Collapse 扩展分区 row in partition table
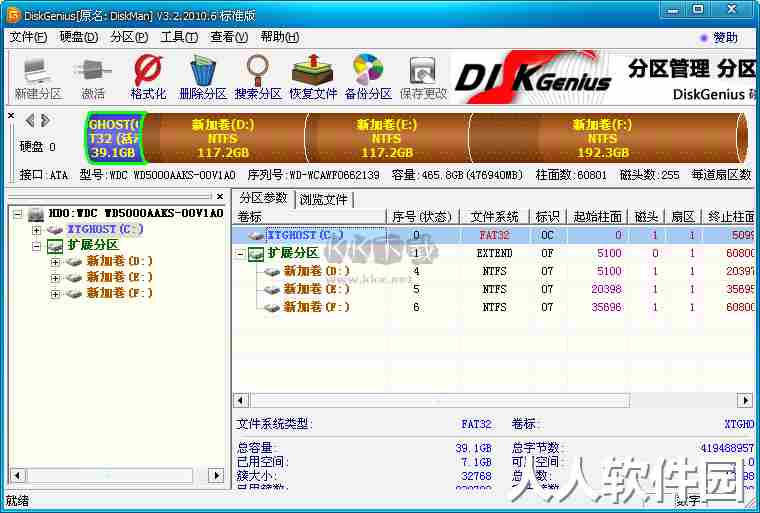Screen dimensions: 760x513 pyautogui.click(x=240, y=254)
